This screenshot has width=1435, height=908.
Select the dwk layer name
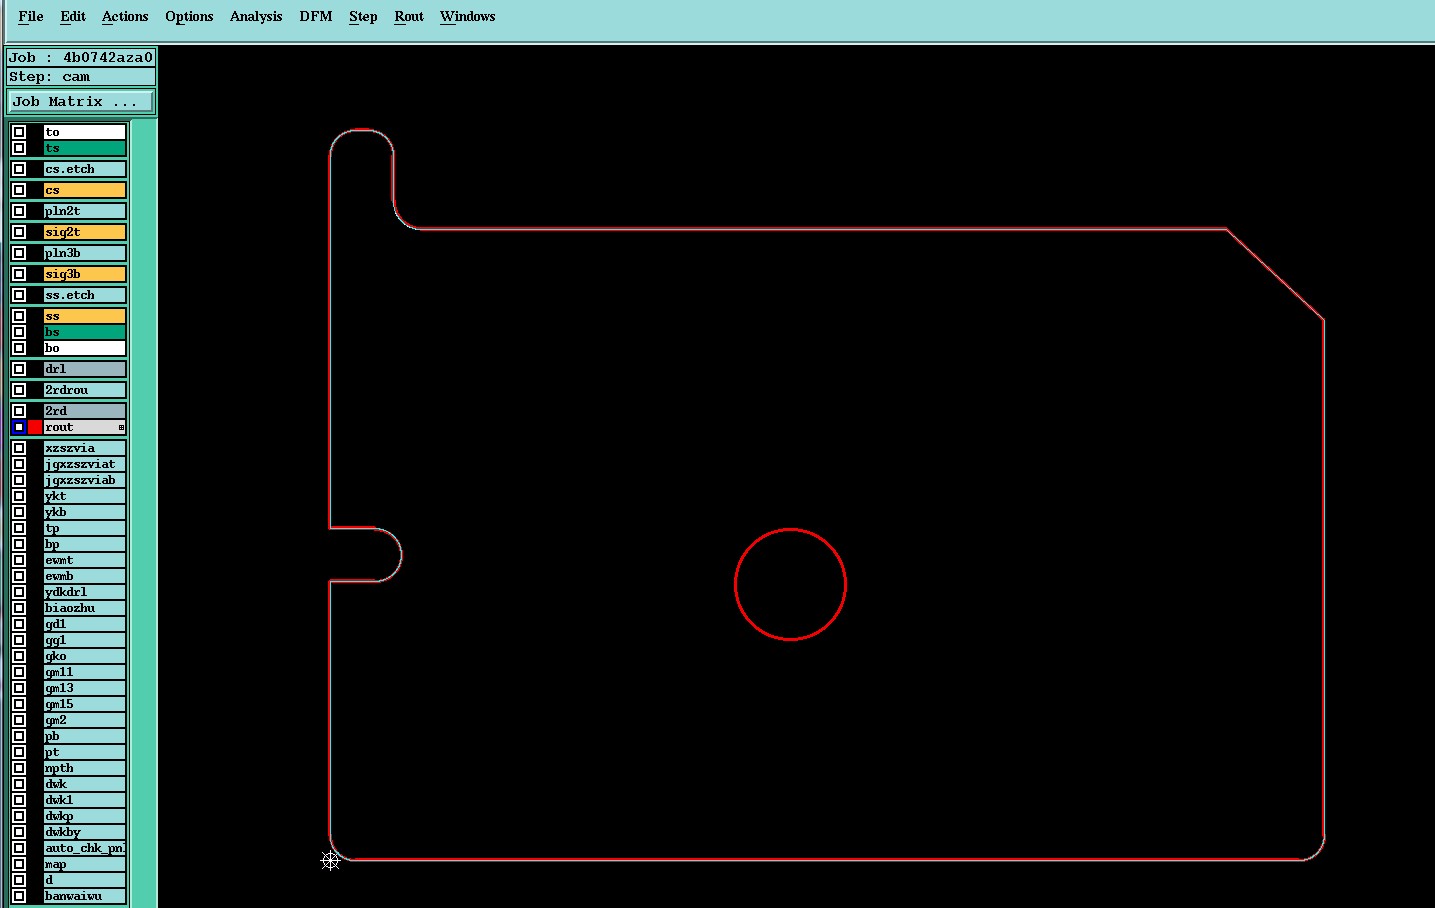coord(85,784)
